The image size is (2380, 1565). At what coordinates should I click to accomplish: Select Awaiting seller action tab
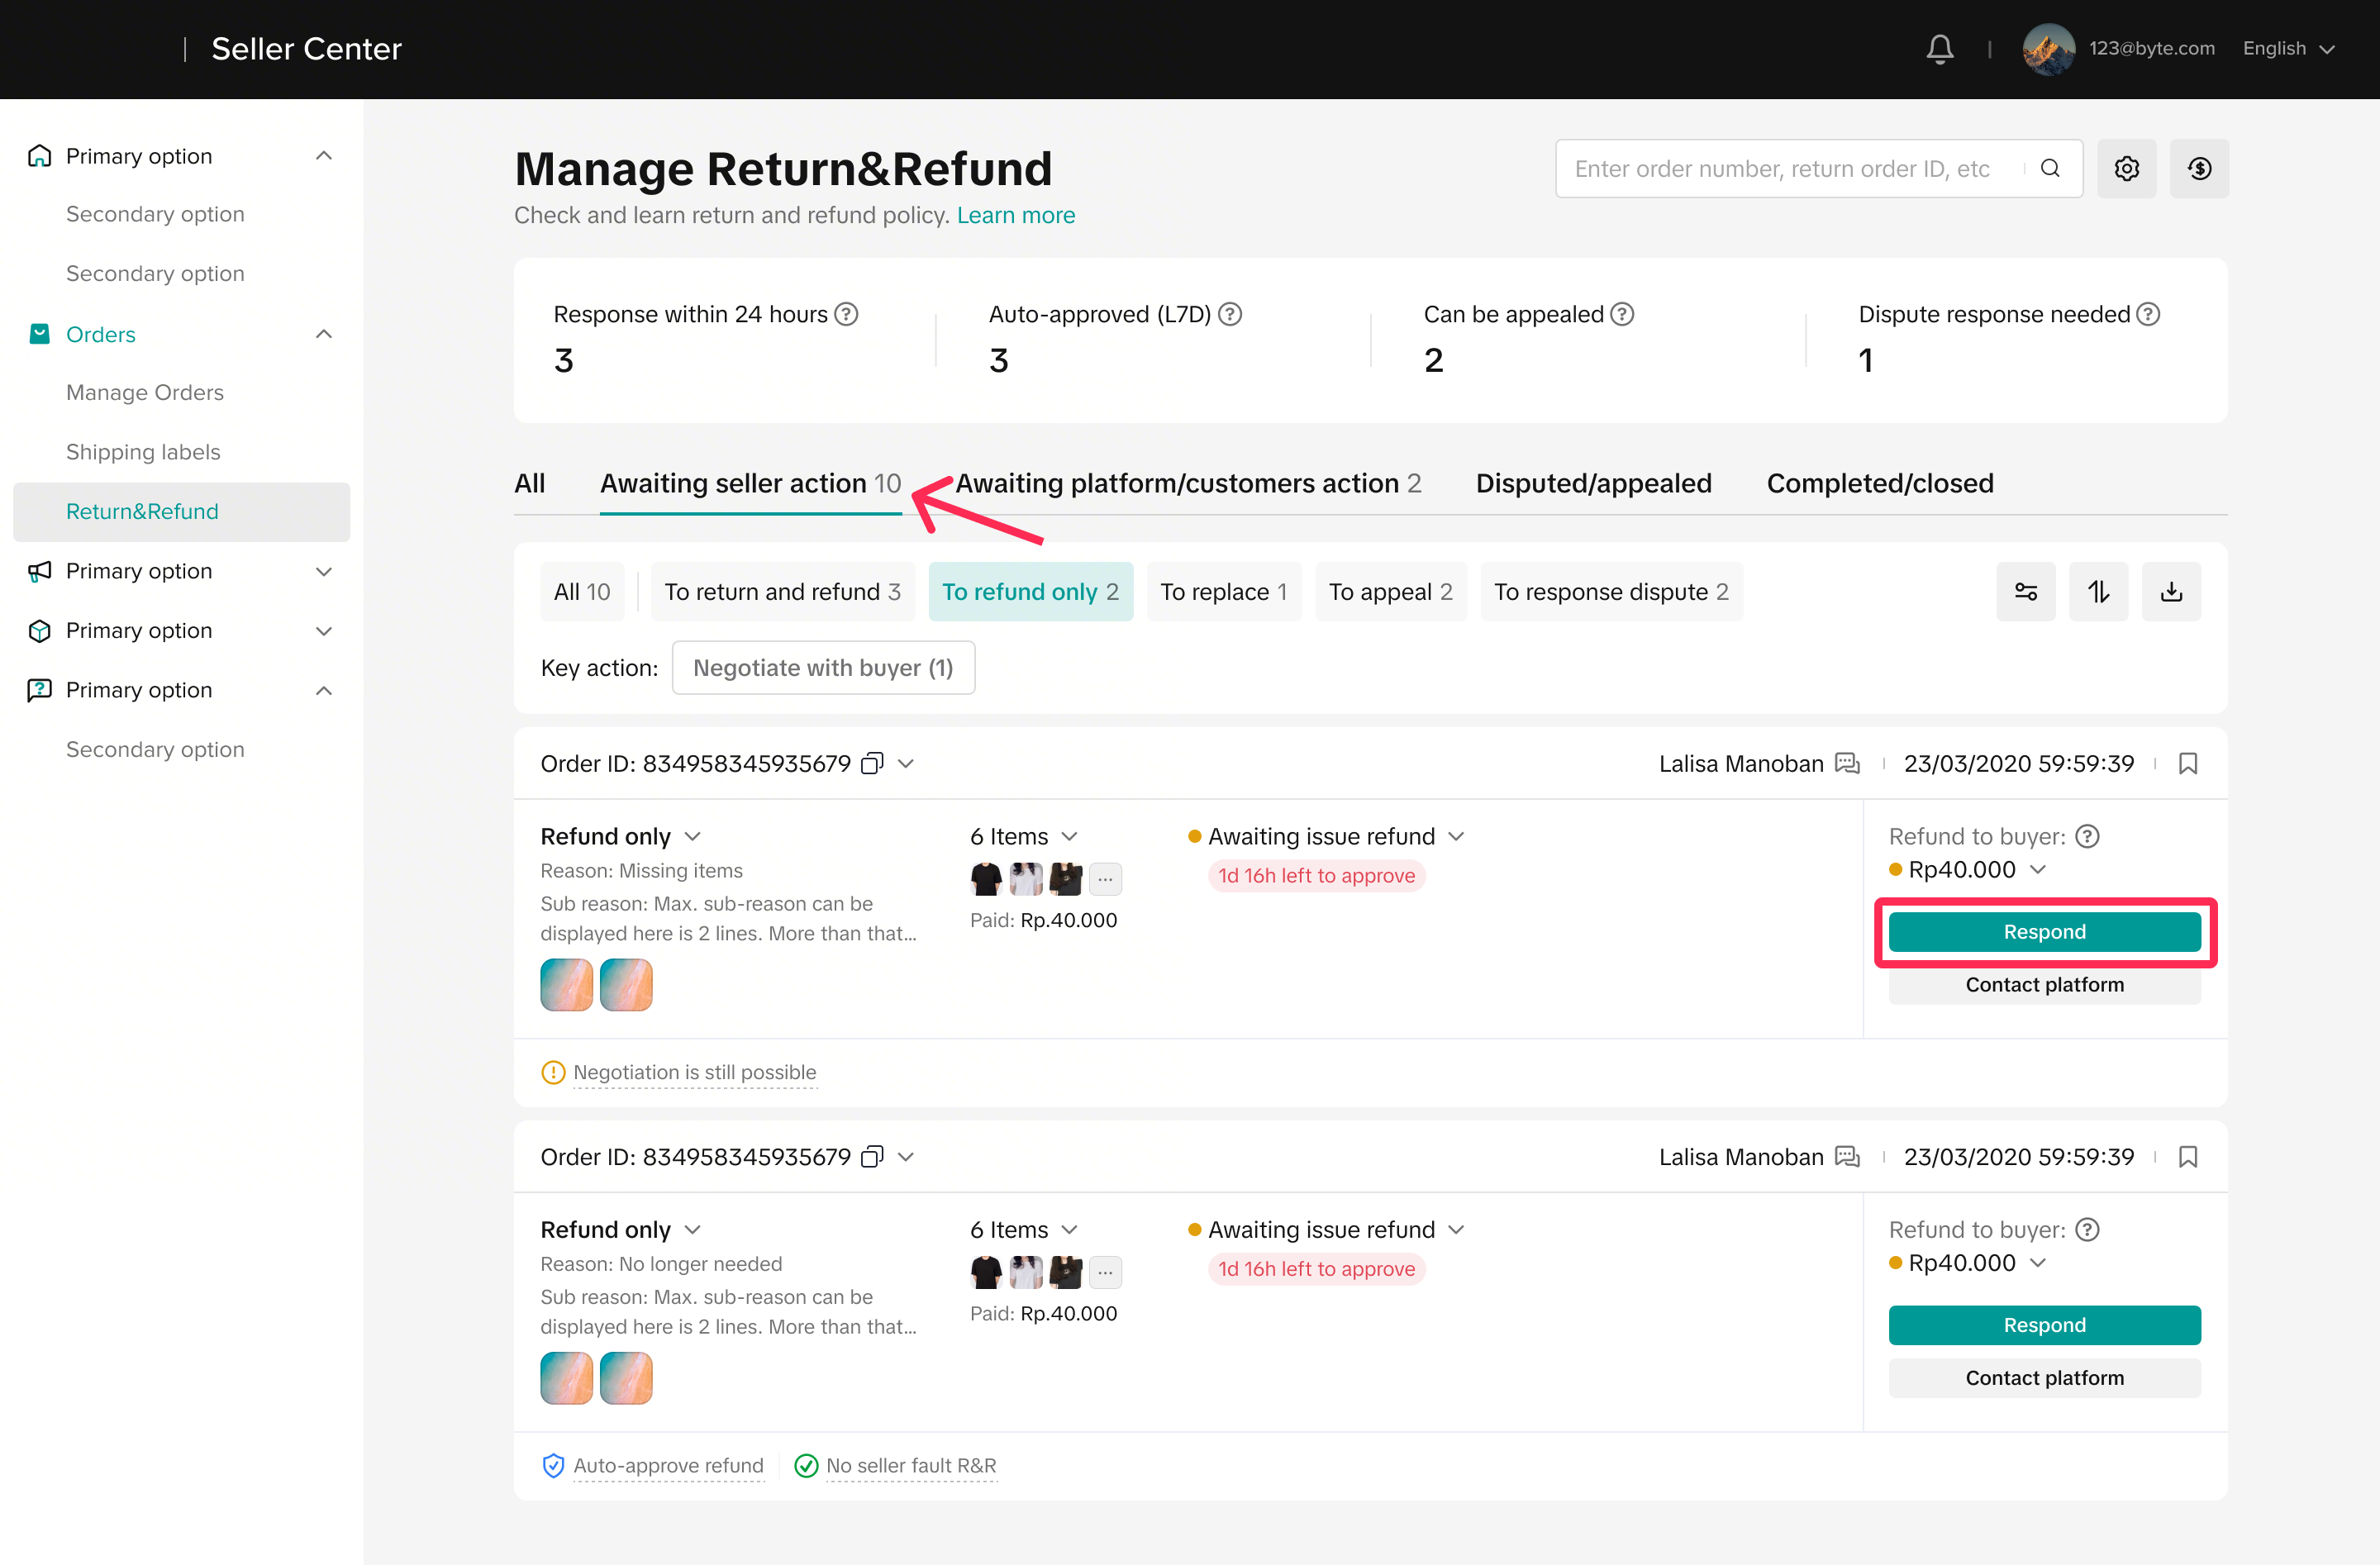pyautogui.click(x=750, y=484)
